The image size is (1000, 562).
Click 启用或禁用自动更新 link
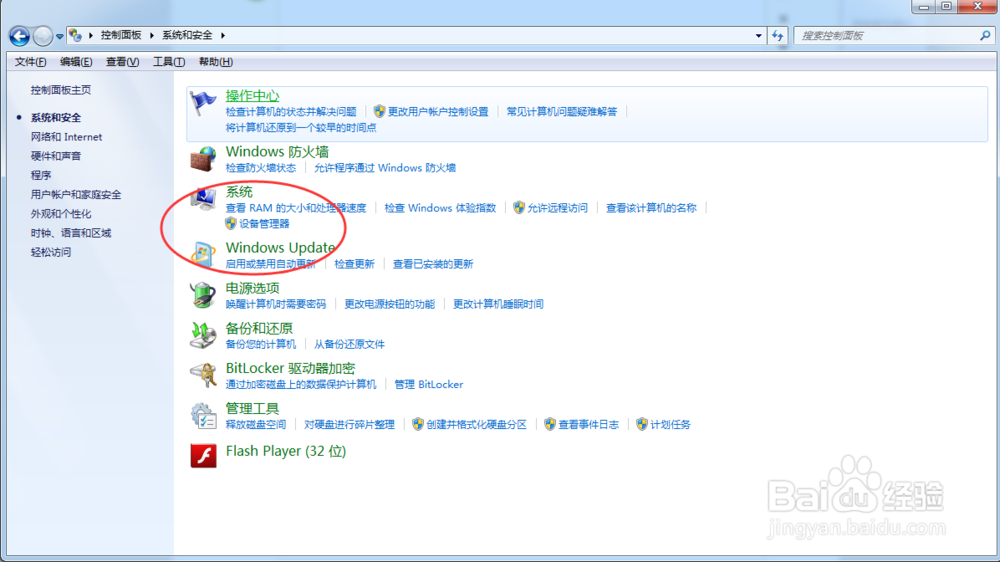[270, 264]
